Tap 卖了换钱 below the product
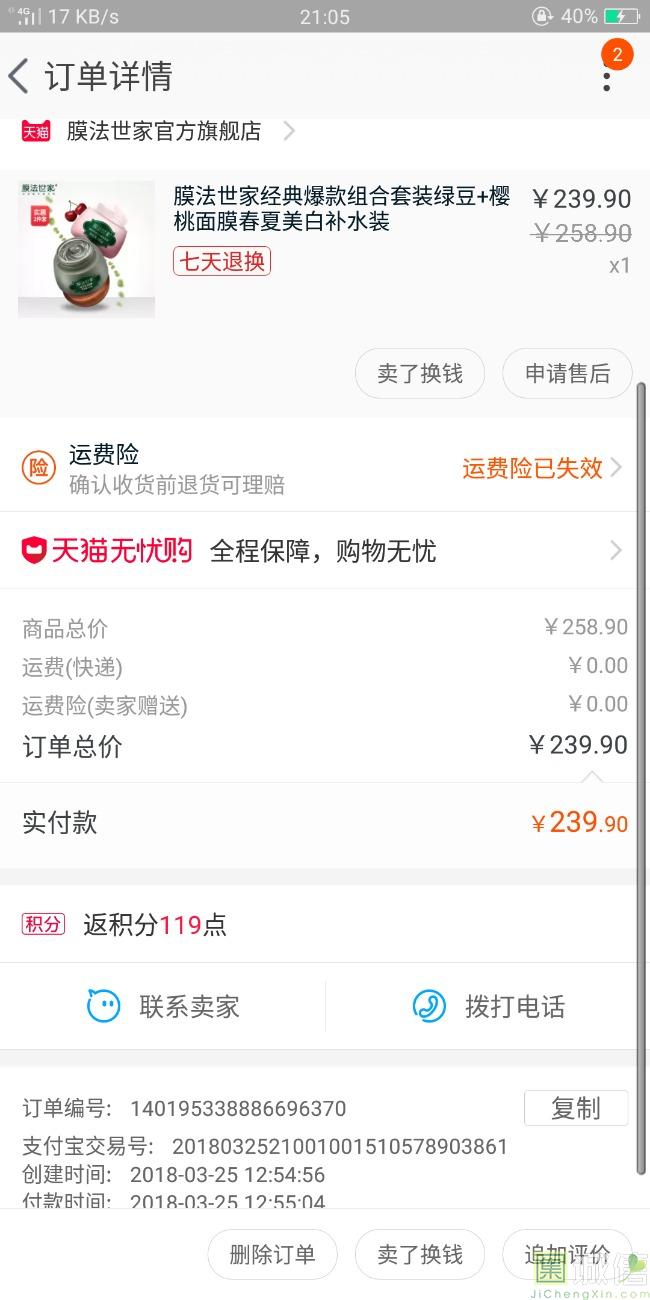This screenshot has width=650, height=1300. [420, 374]
